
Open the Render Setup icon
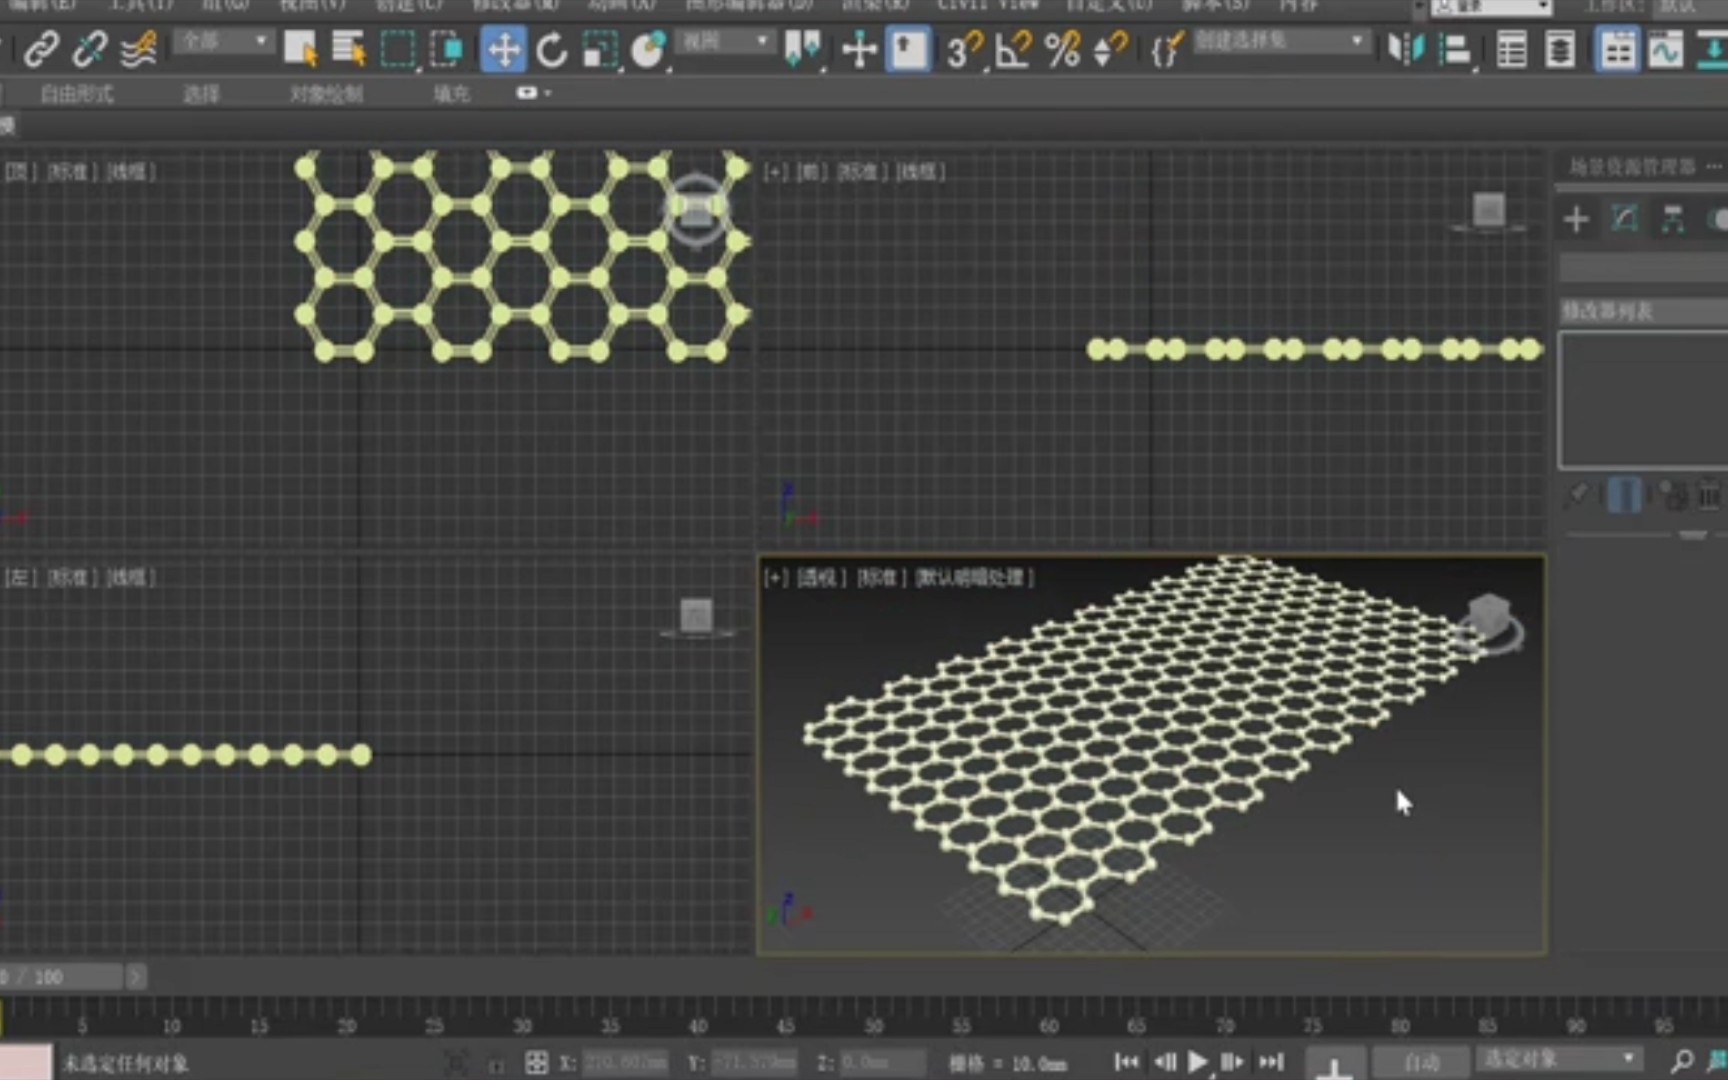tap(1714, 48)
